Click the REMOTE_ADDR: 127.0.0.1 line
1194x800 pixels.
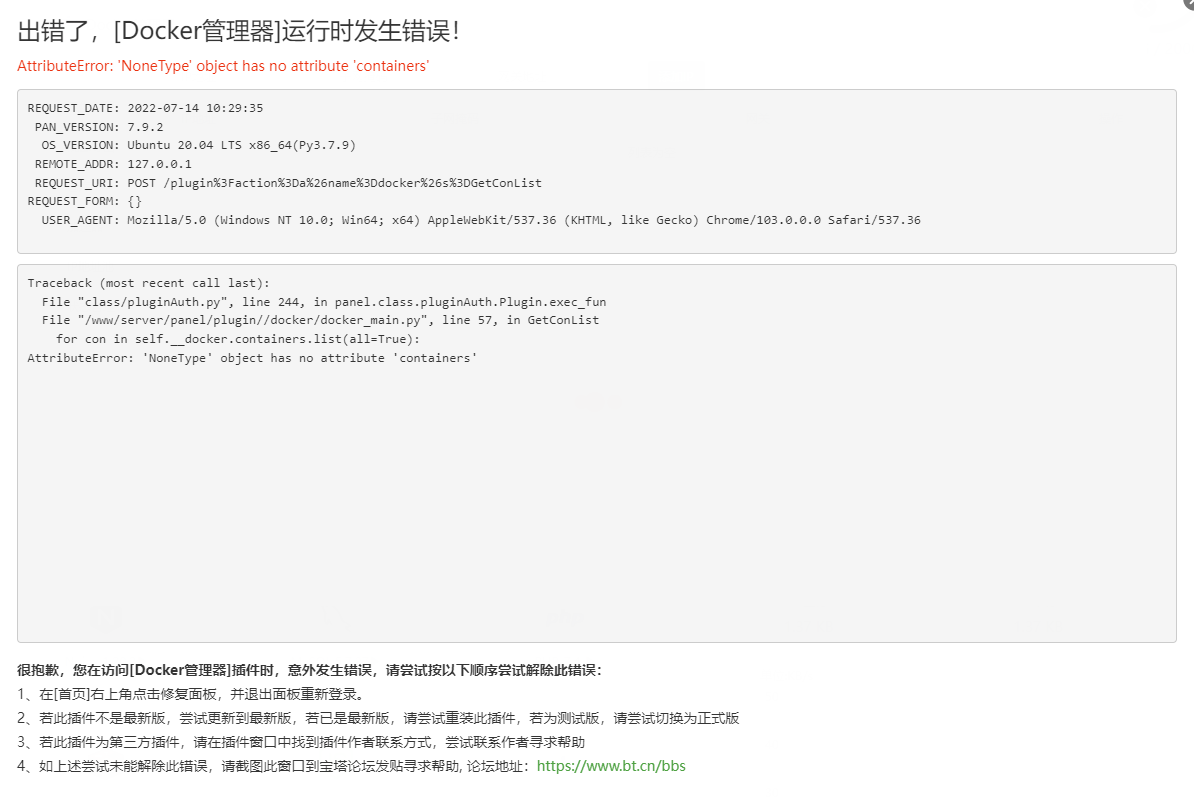[113, 164]
